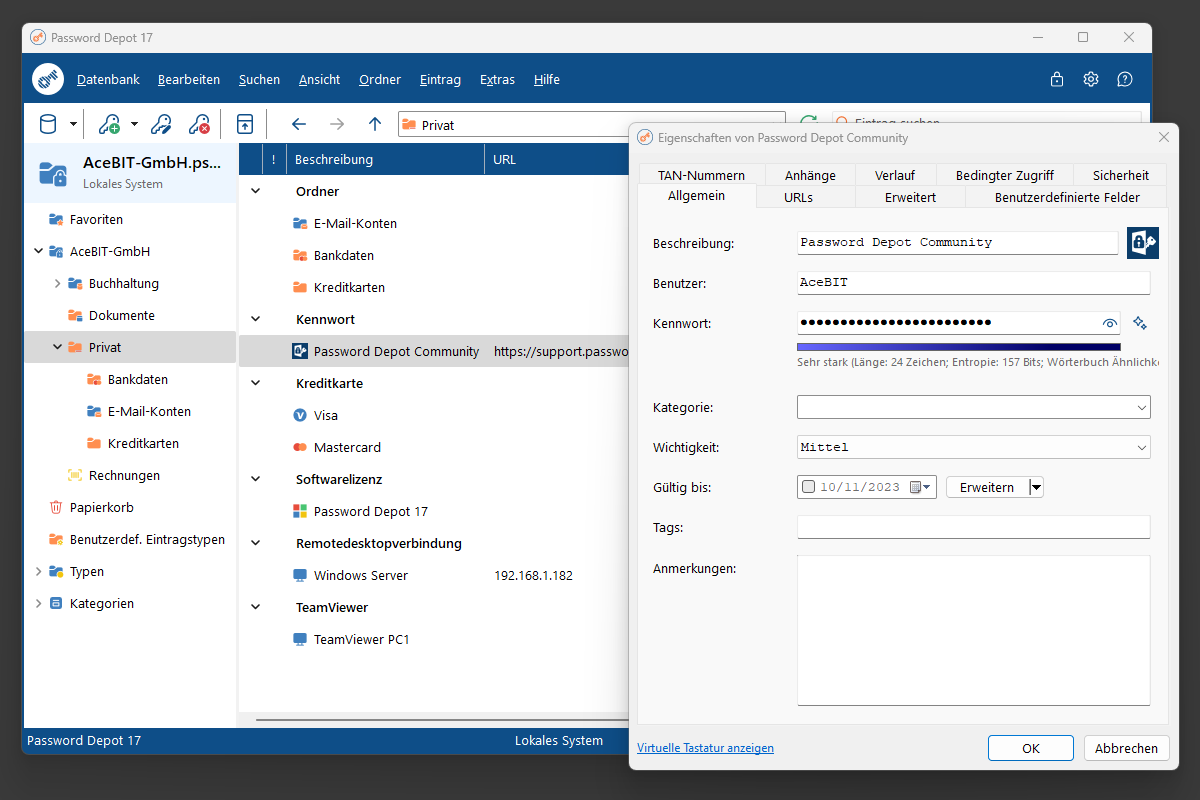Reveal the hidden Kennwort with the eye toggle
This screenshot has height=800, width=1200.
(1110, 323)
